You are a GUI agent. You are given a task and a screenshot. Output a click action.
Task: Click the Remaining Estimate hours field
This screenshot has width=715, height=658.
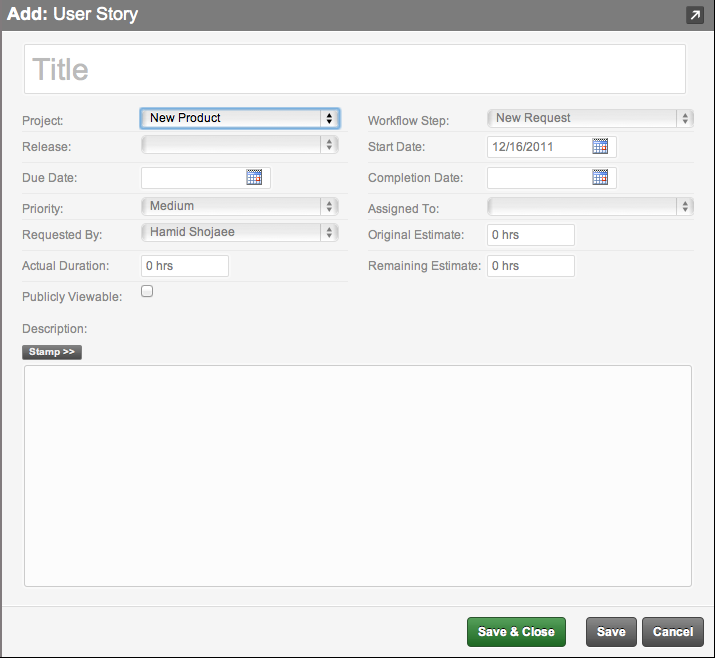tap(531, 266)
